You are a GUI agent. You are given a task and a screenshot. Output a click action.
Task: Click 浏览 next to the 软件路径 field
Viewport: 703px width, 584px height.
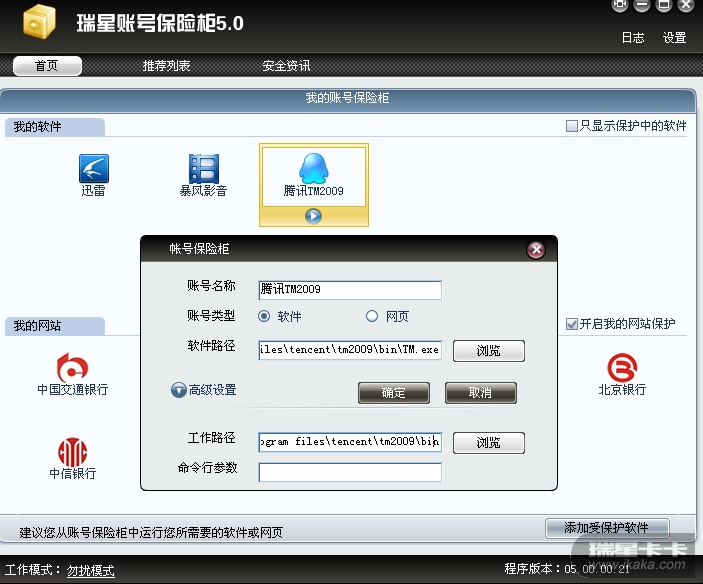489,350
